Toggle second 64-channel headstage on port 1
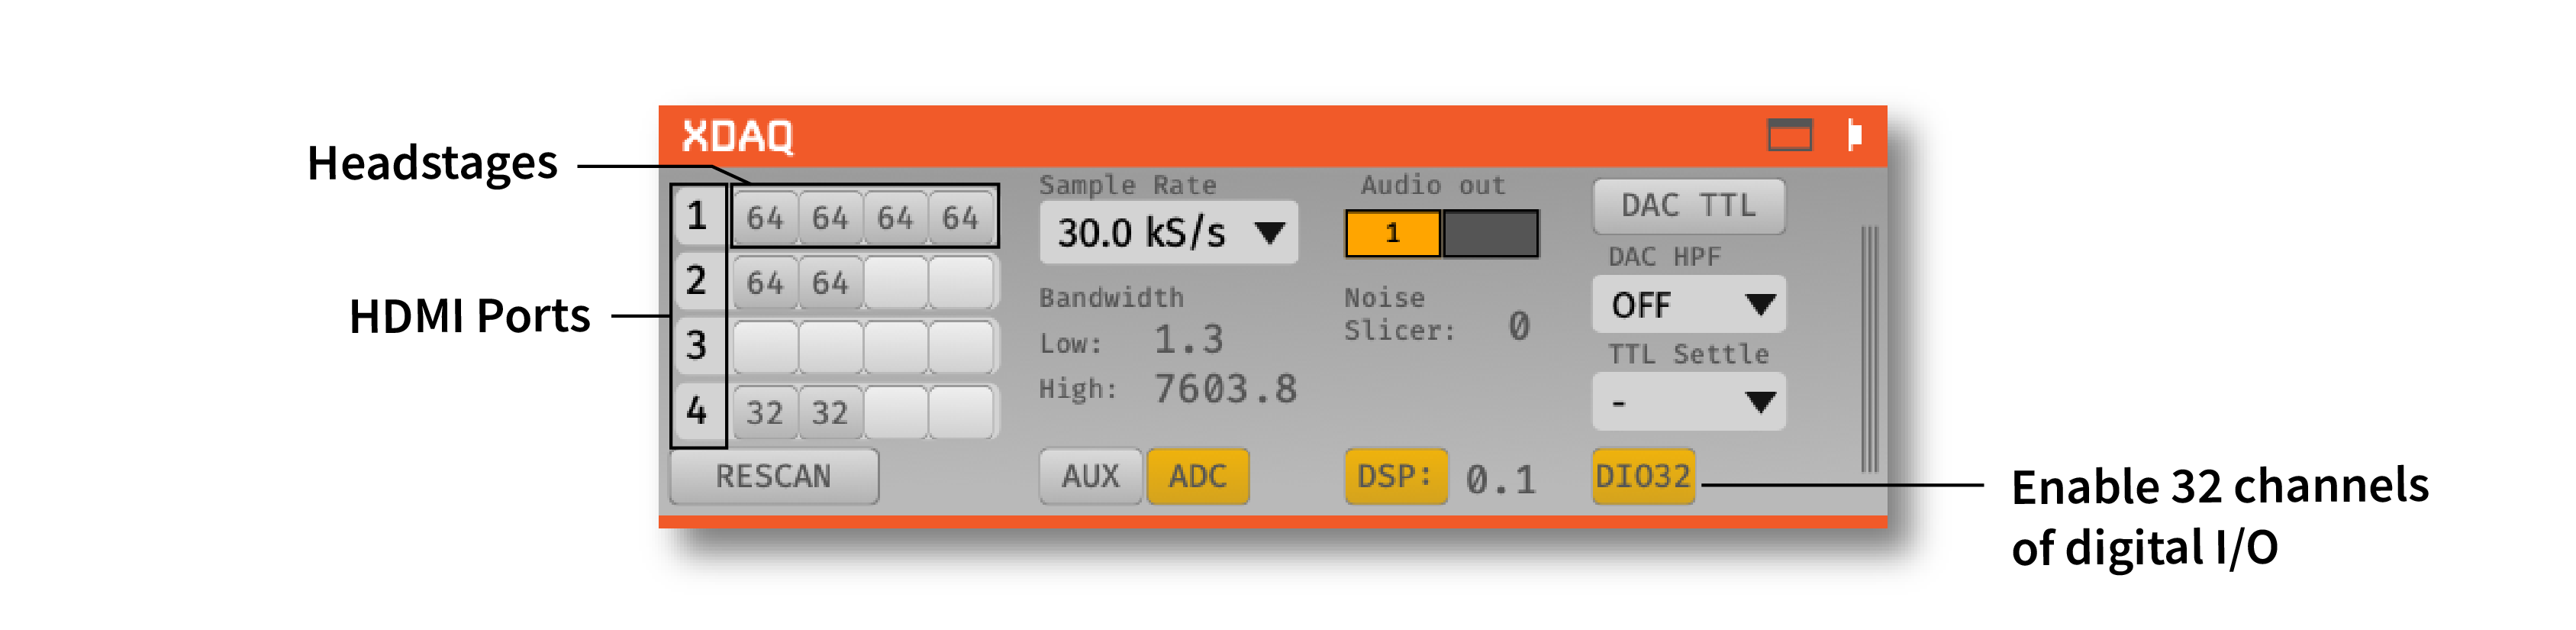 tap(830, 217)
